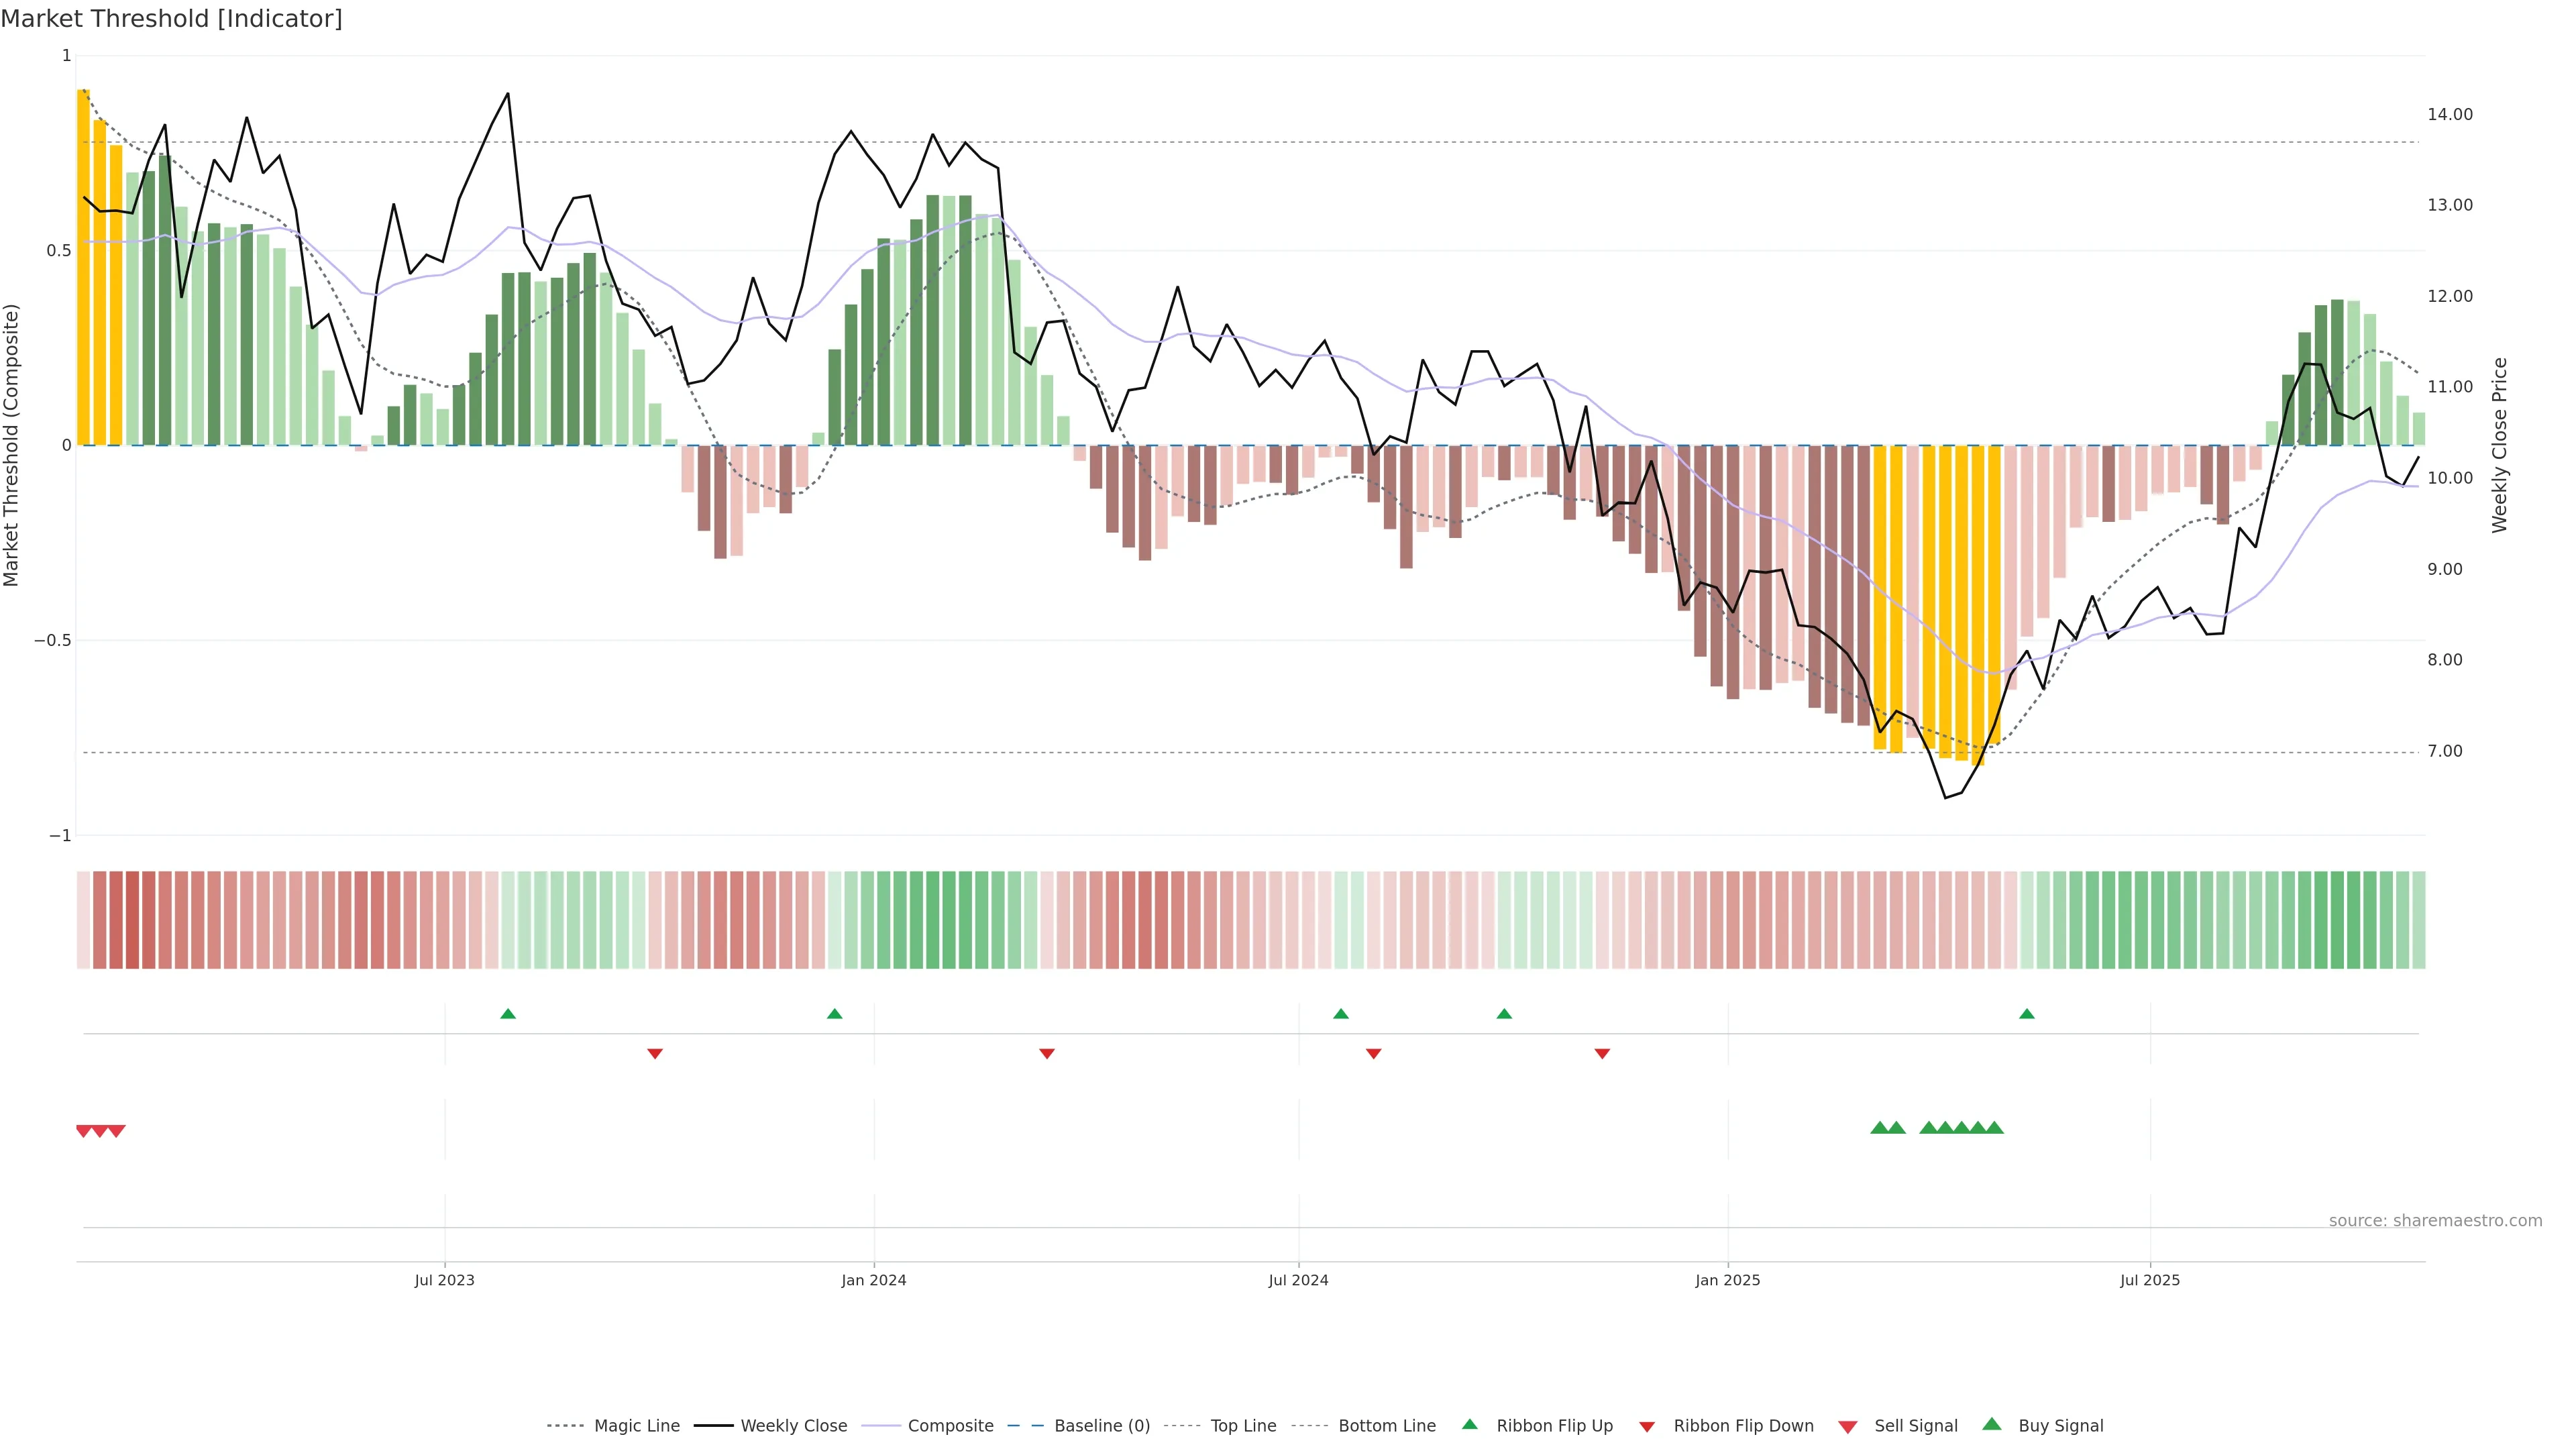
Task: Click the Weekly Close Price axis title
Action: 2500,445
